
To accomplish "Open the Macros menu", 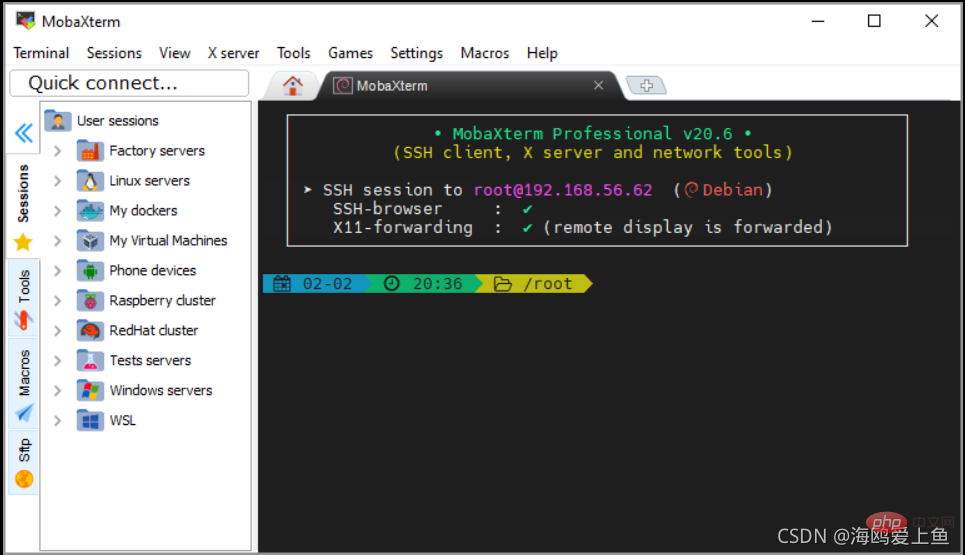I will 485,53.
